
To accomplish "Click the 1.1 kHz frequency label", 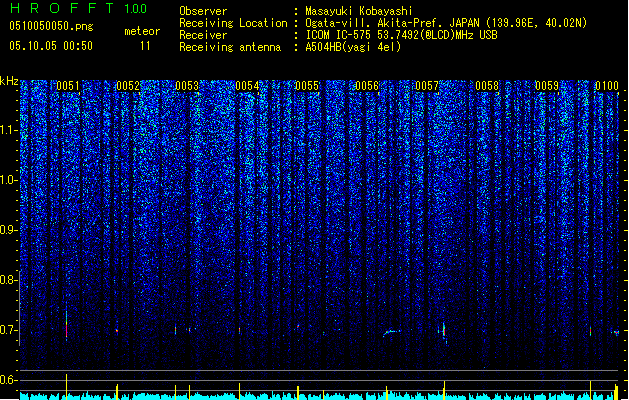I will point(8,130).
